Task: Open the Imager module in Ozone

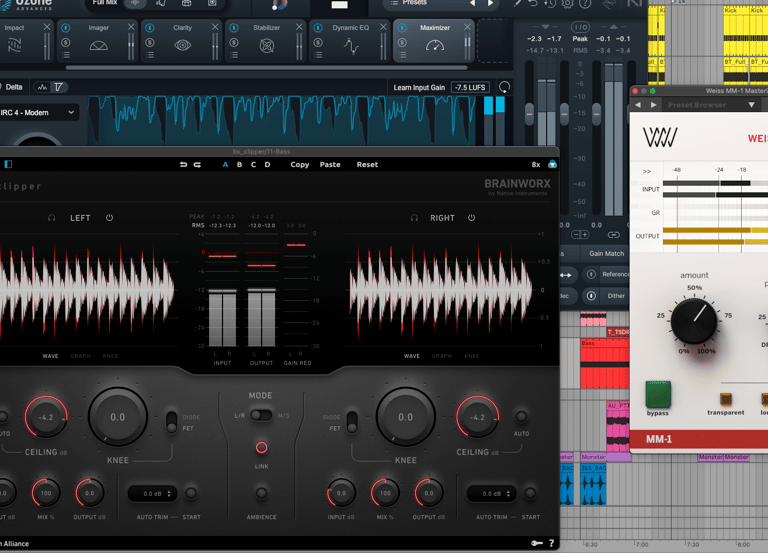Action: [98, 41]
